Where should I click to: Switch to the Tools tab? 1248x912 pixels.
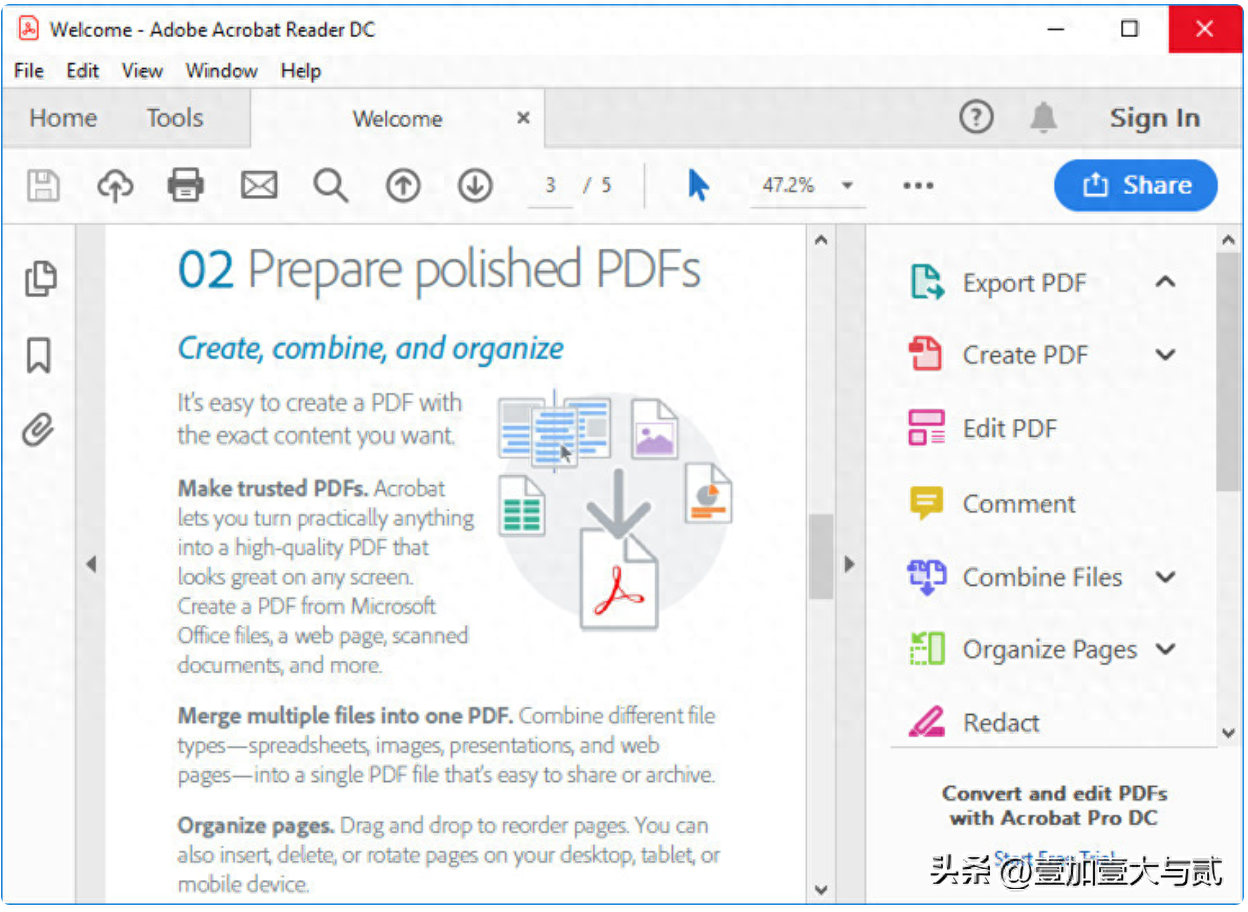(x=175, y=118)
